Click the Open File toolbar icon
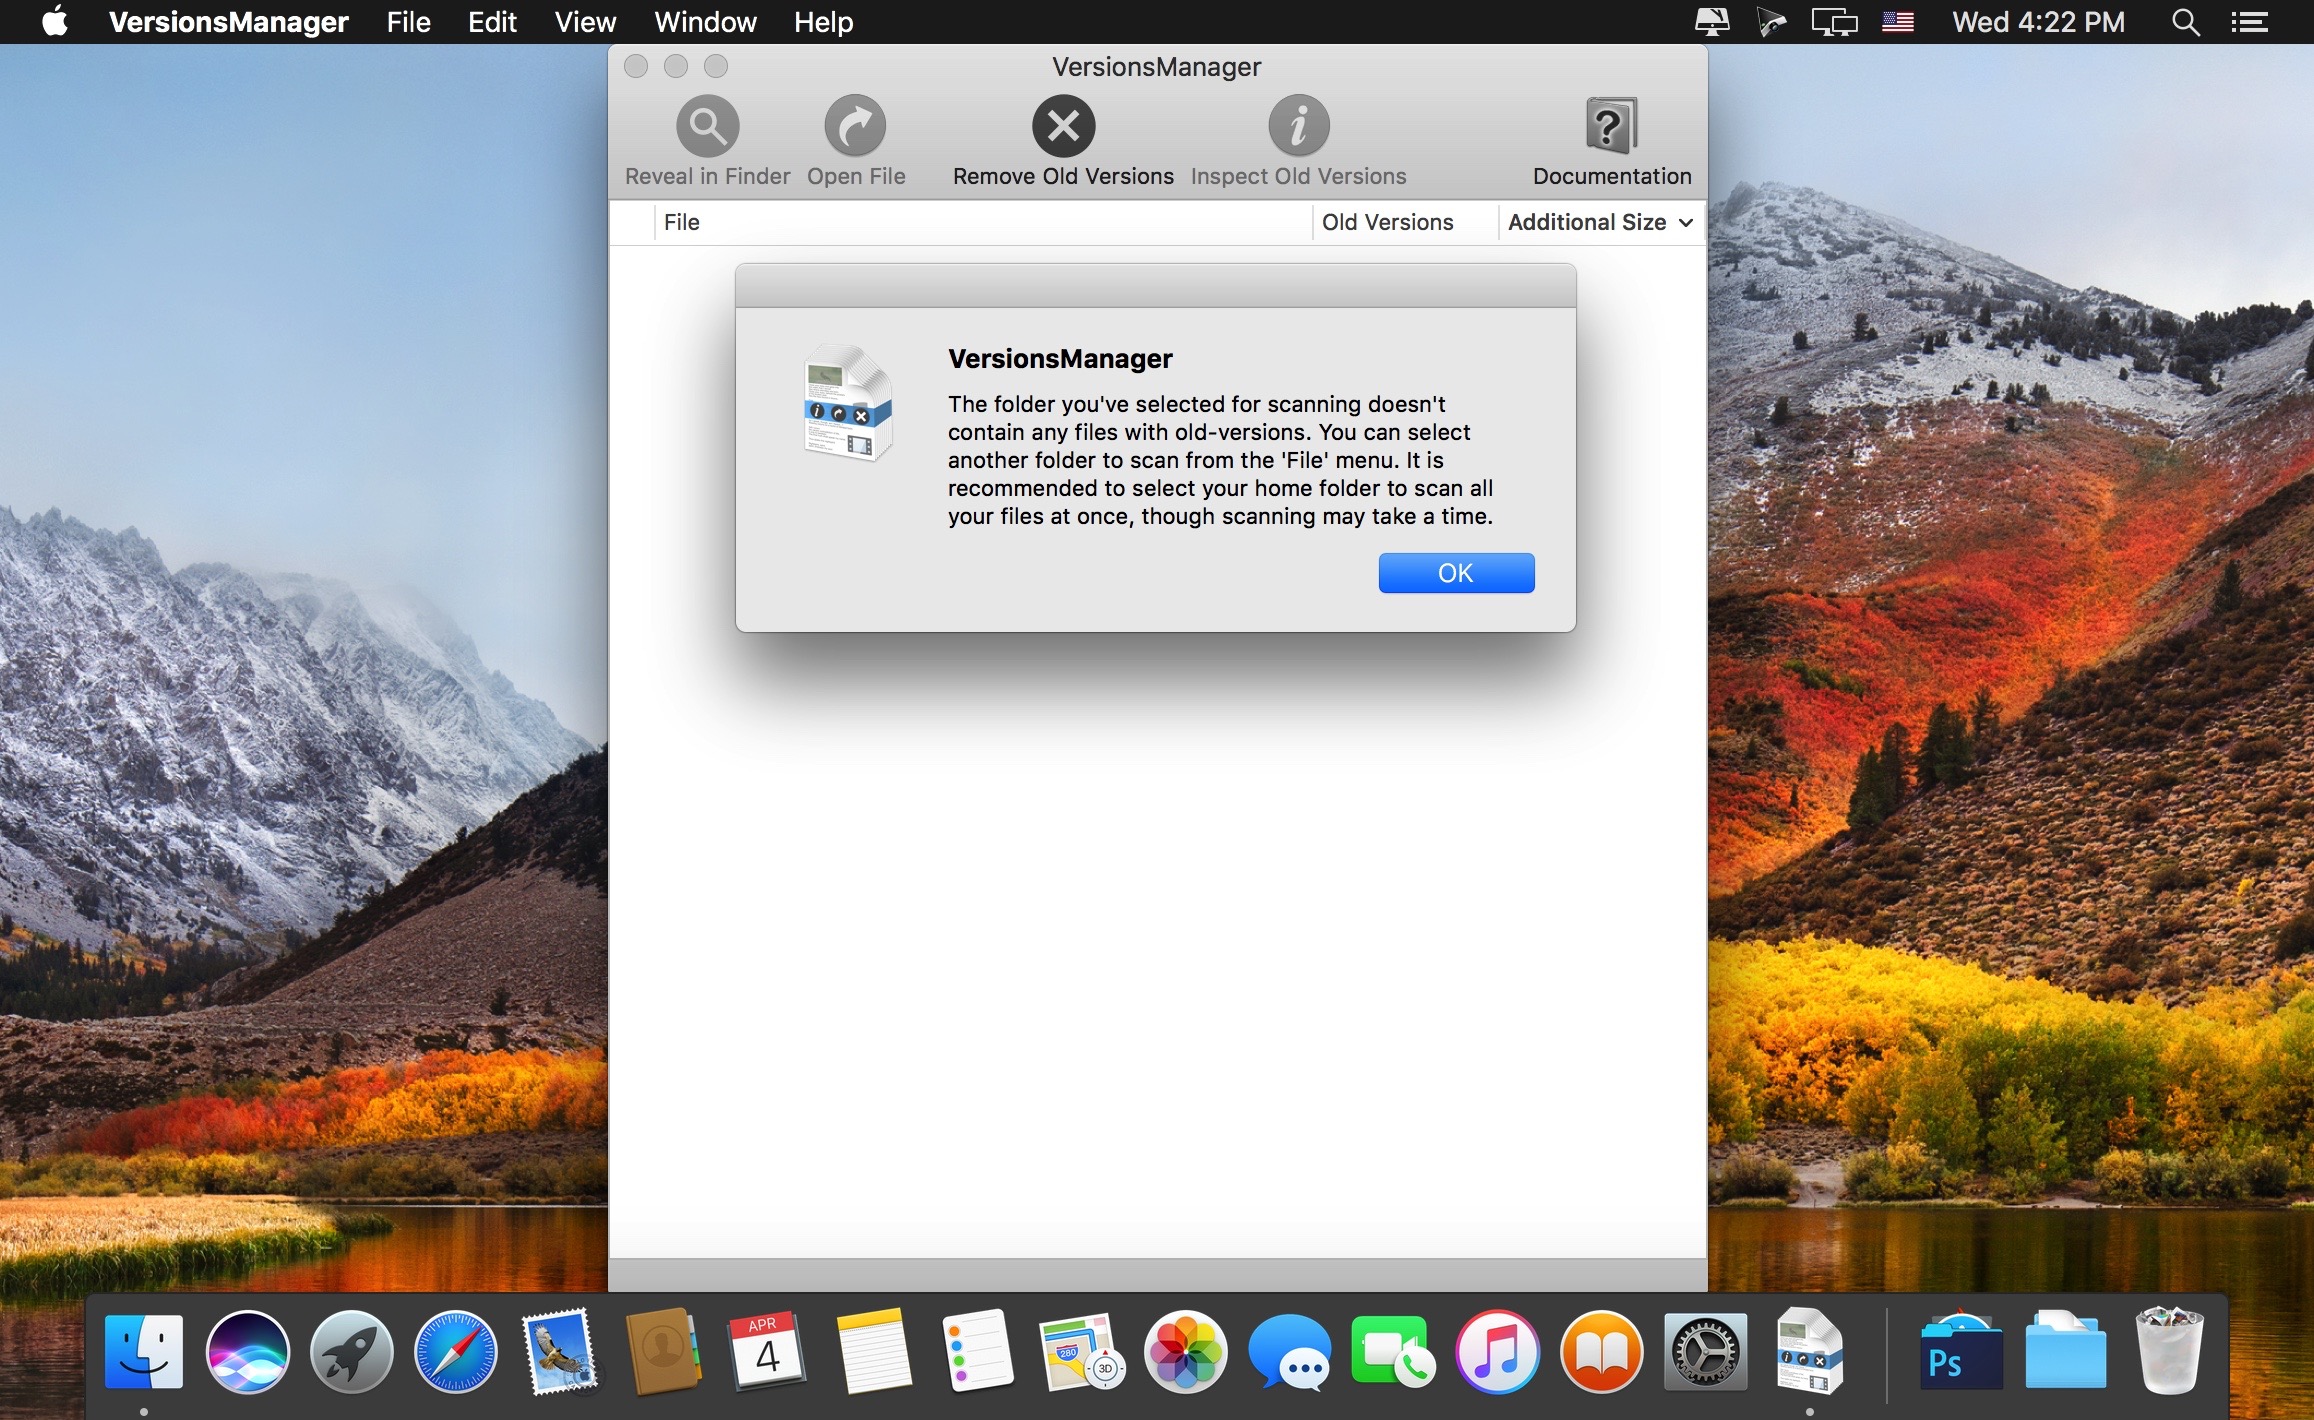Viewport: 2314px width, 1420px height. pos(855,126)
